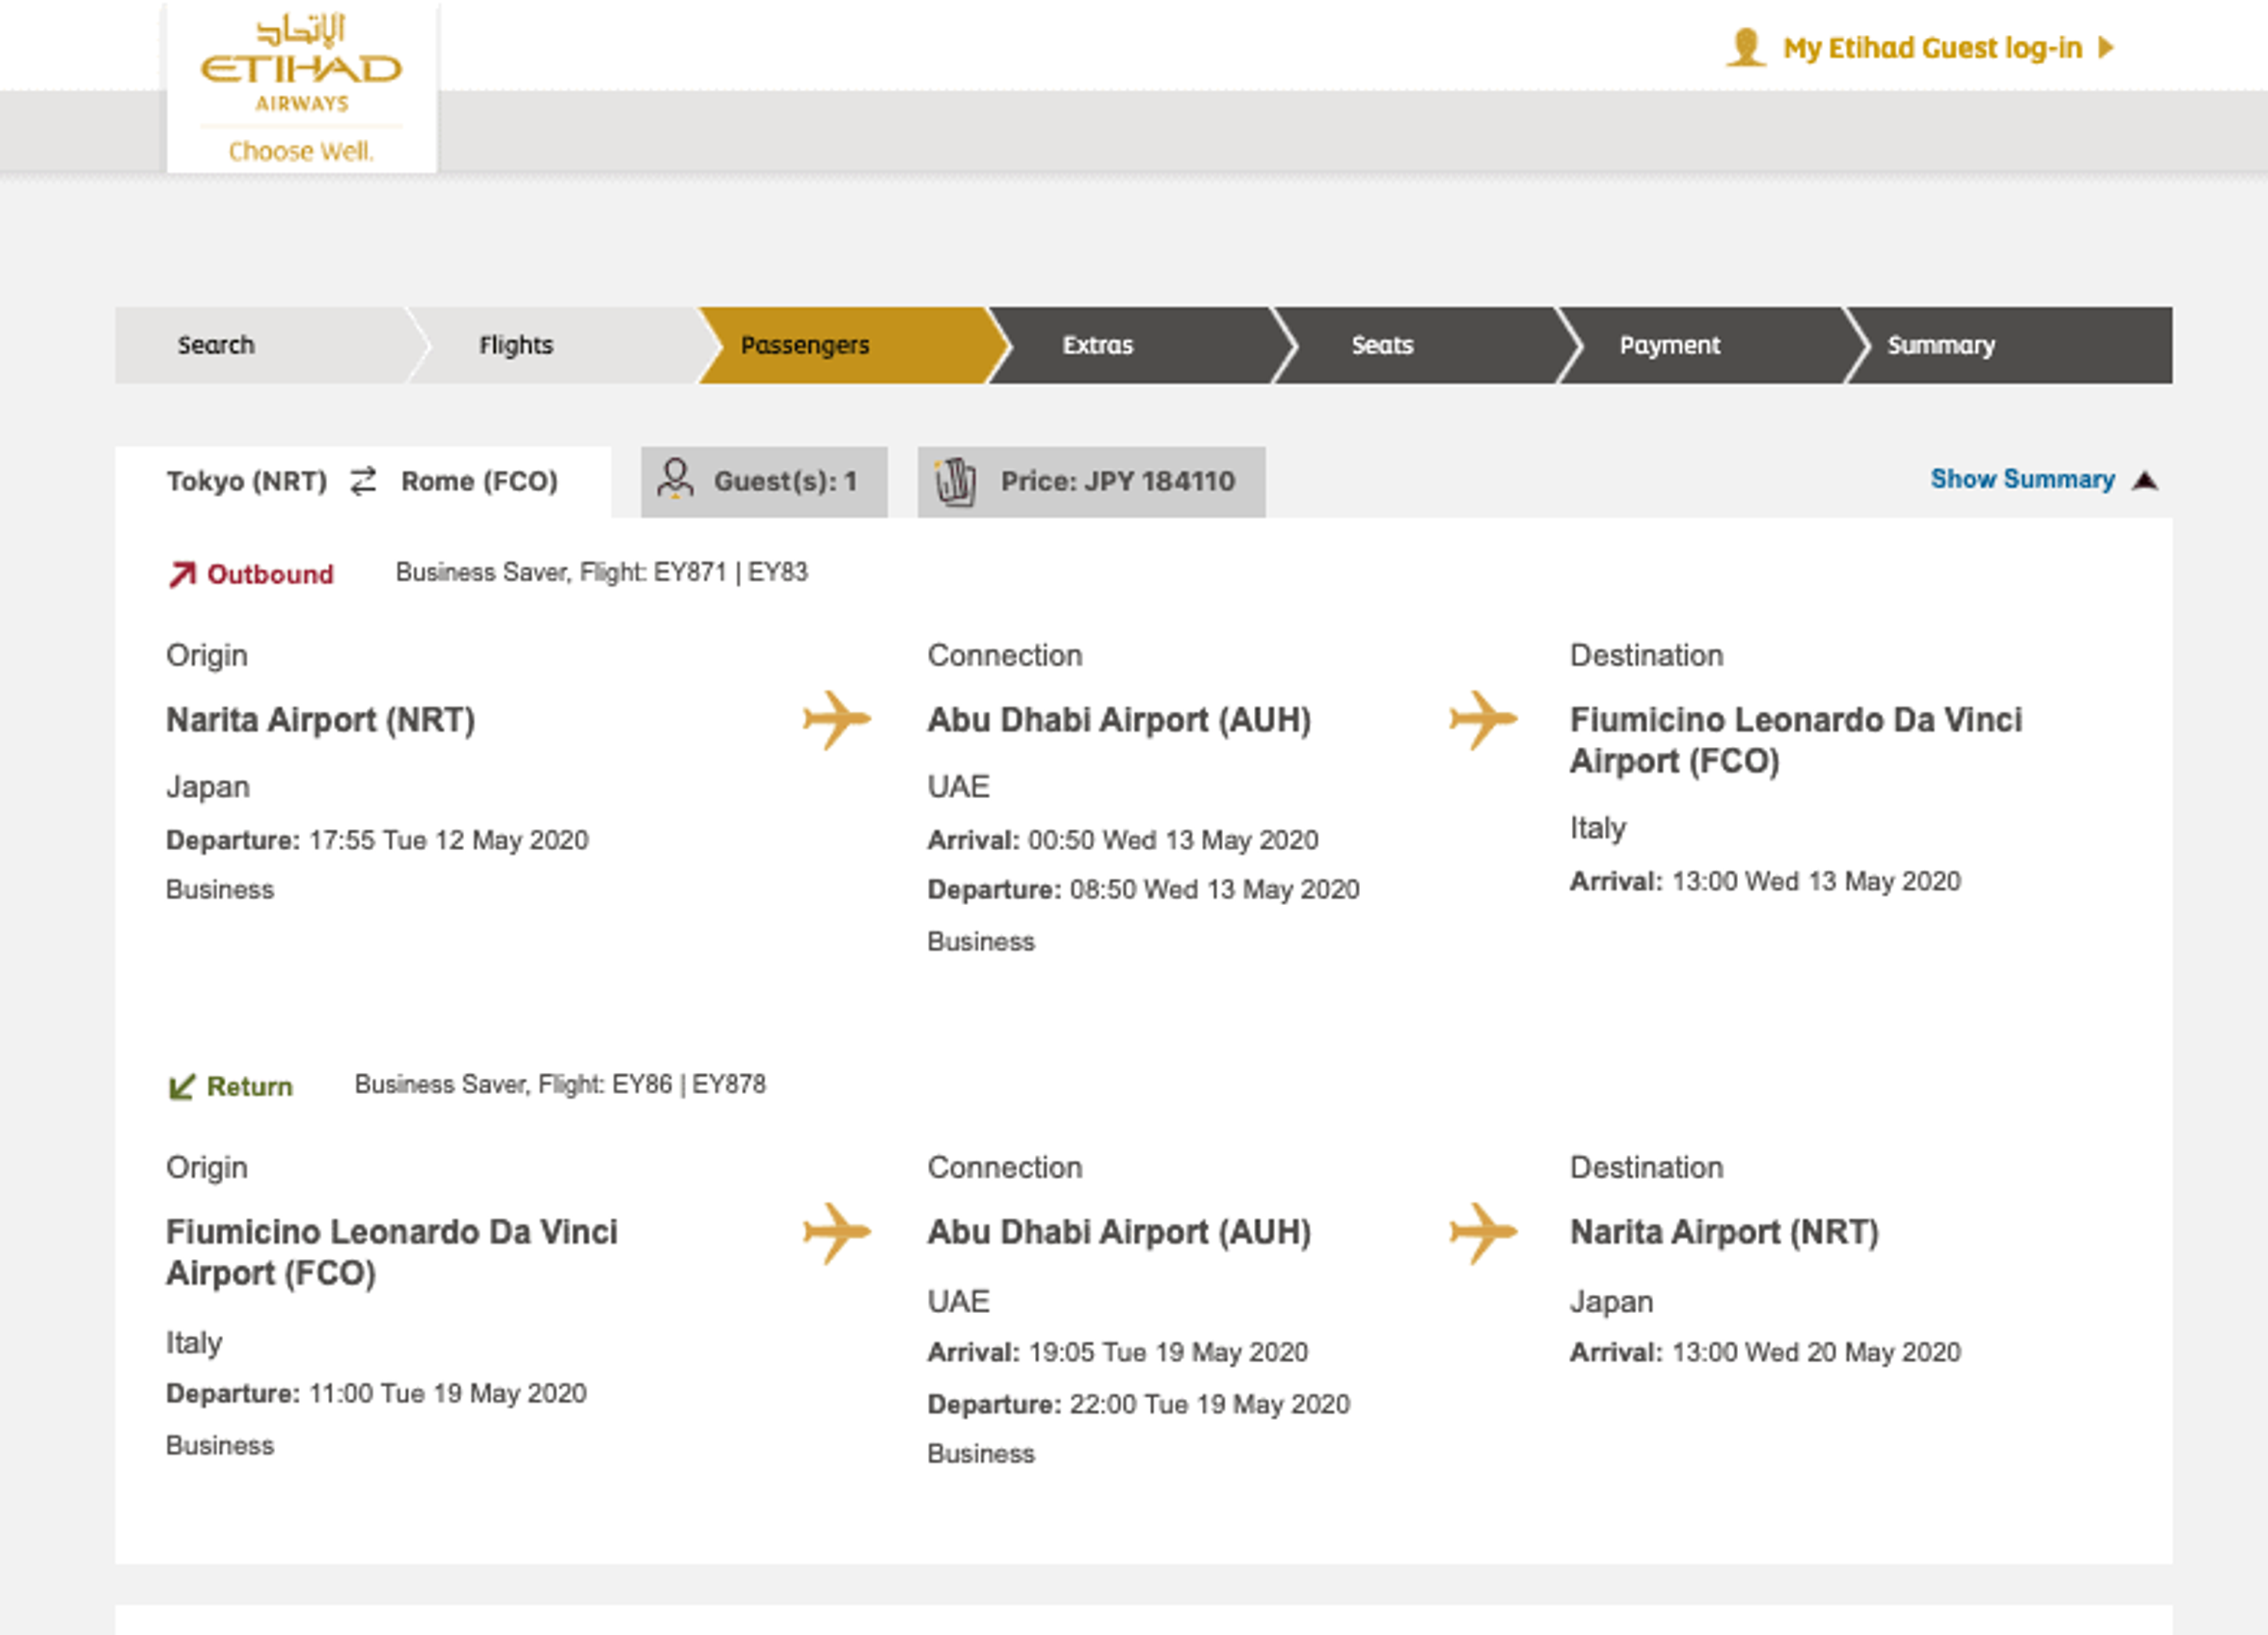Click the red Outbound arrow icon
The height and width of the screenshot is (1635, 2268).
[x=181, y=574]
